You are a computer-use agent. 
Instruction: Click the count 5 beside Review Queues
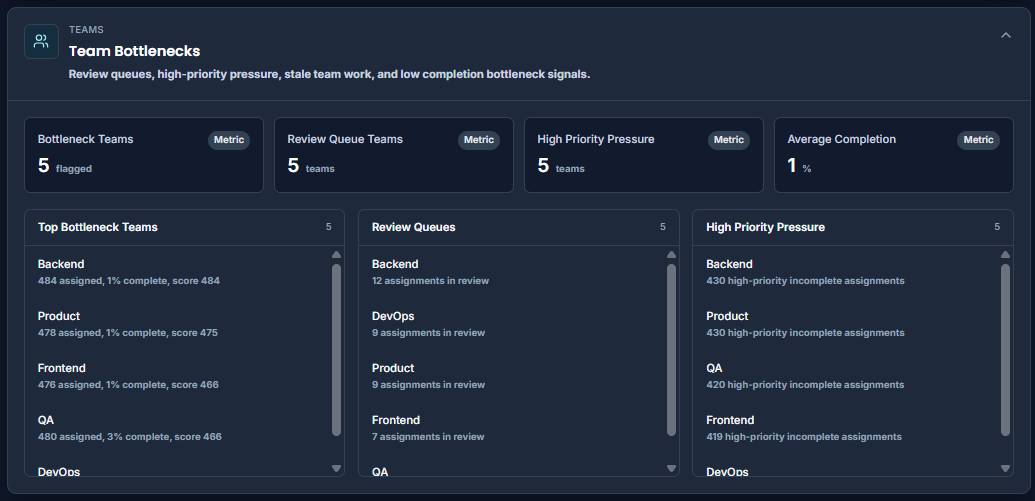pyautogui.click(x=663, y=227)
